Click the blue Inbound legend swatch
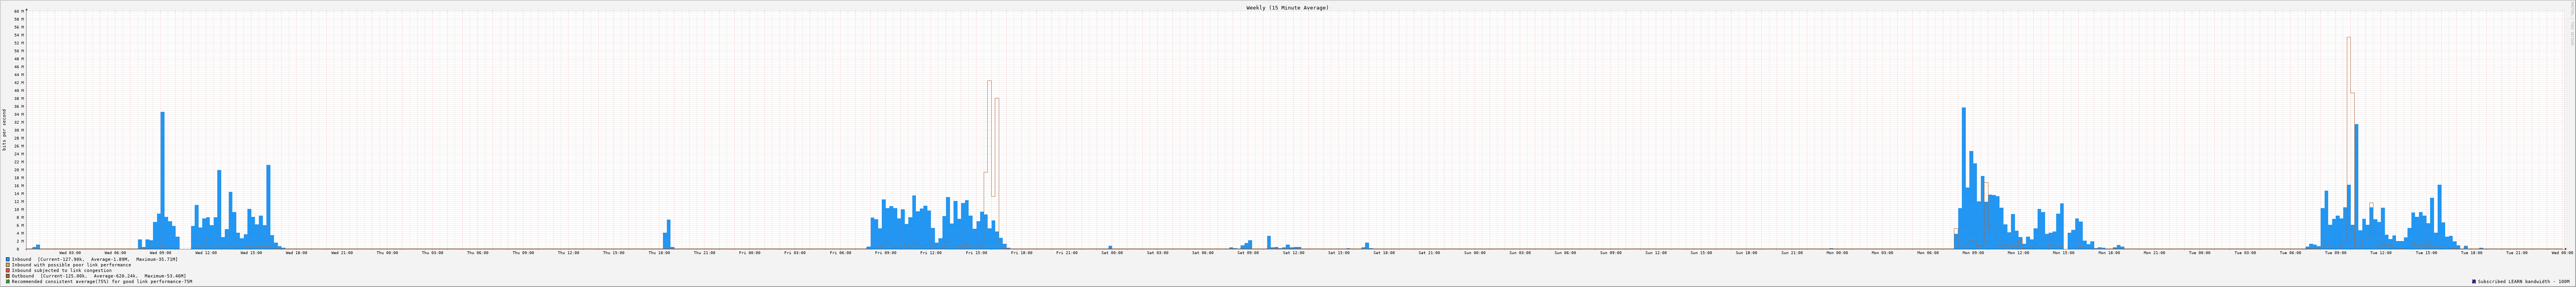 pos(8,259)
